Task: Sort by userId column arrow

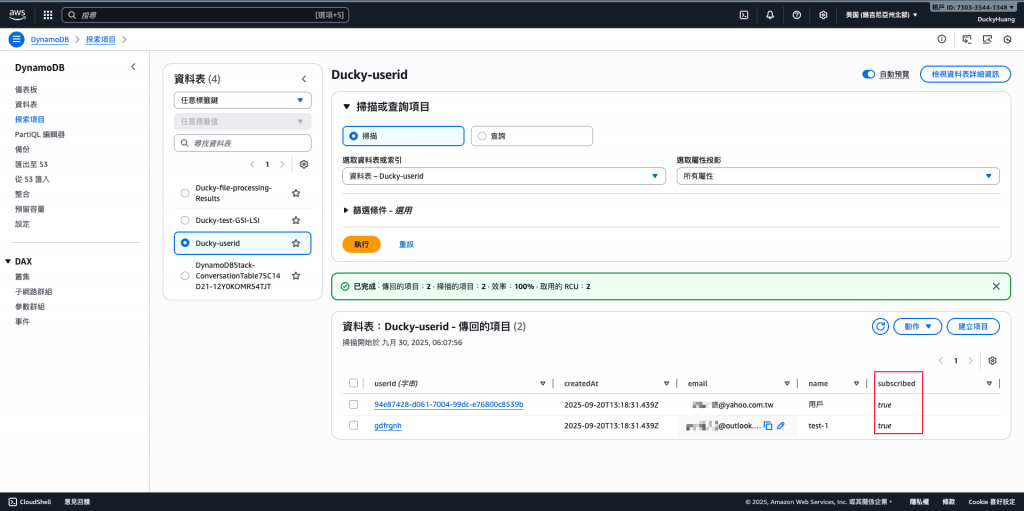Action: (542, 384)
